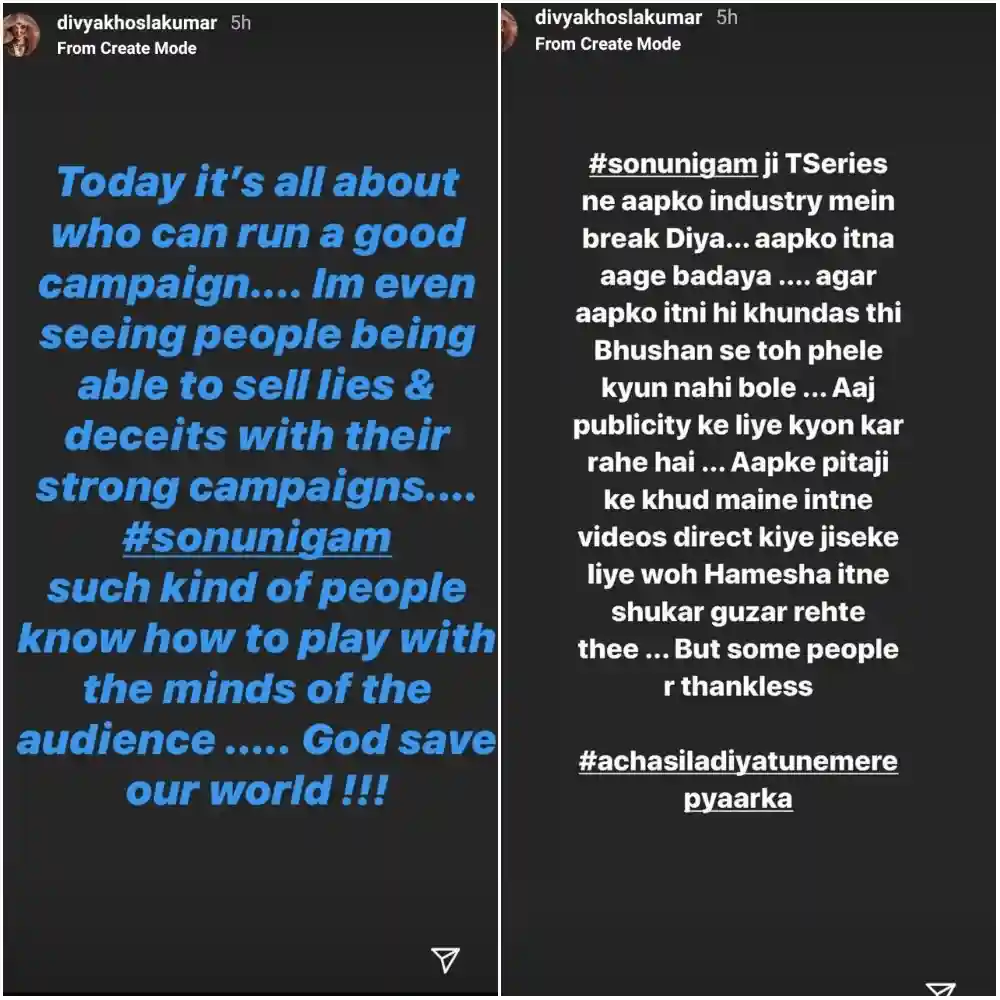
Task: Click the 'r thankless' text line
Action: (738, 686)
